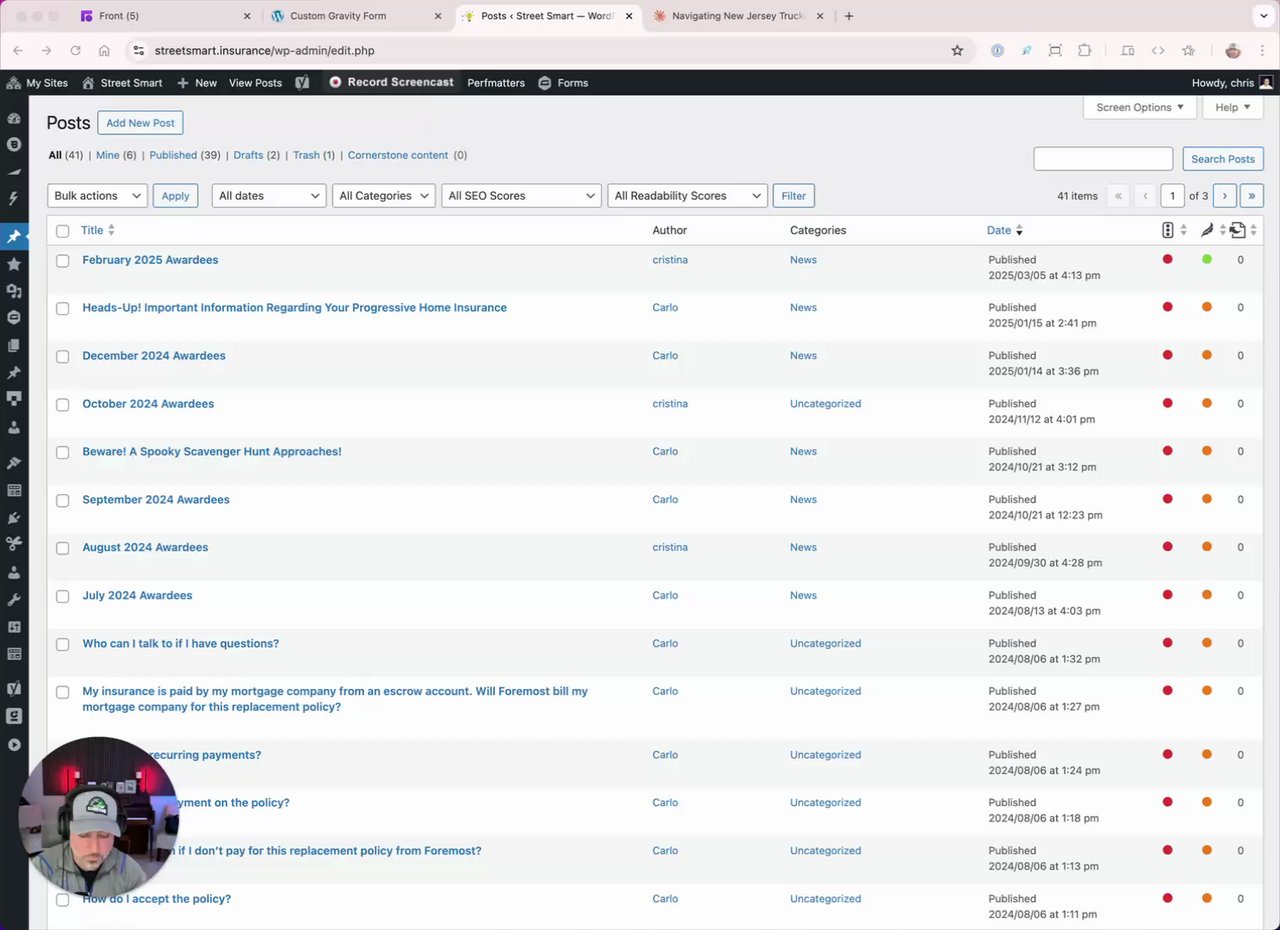This screenshot has width=1280, height=930.
Task: Click the Add New Post button
Action: (x=140, y=123)
